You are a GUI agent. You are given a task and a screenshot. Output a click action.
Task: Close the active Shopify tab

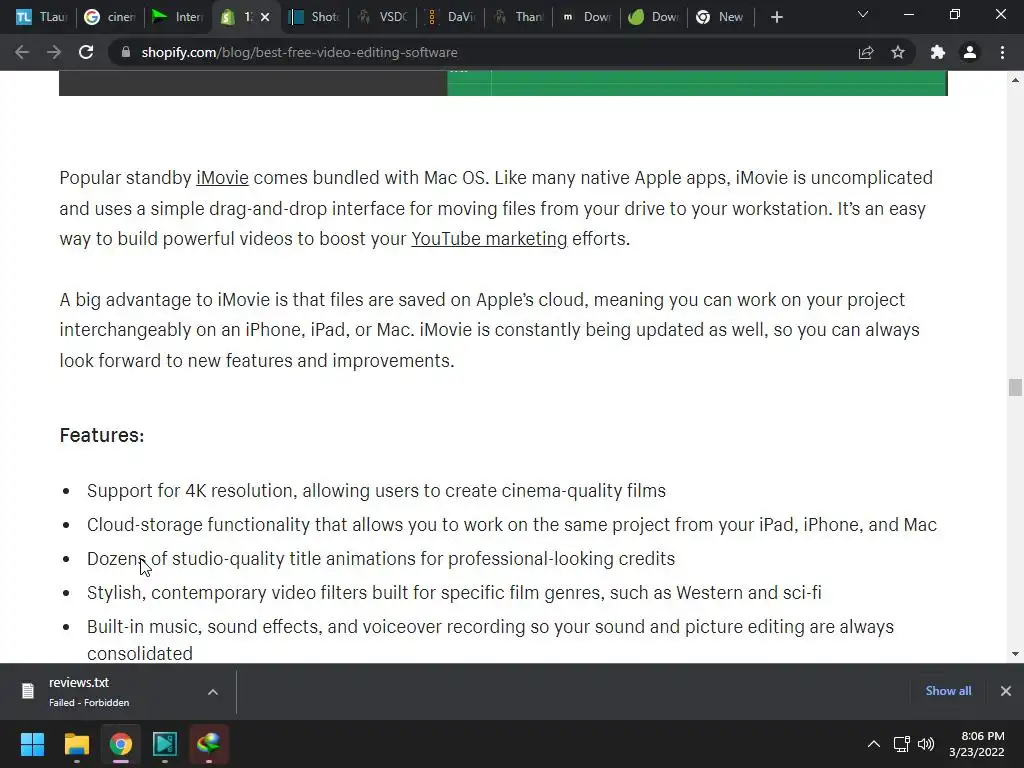point(265,17)
